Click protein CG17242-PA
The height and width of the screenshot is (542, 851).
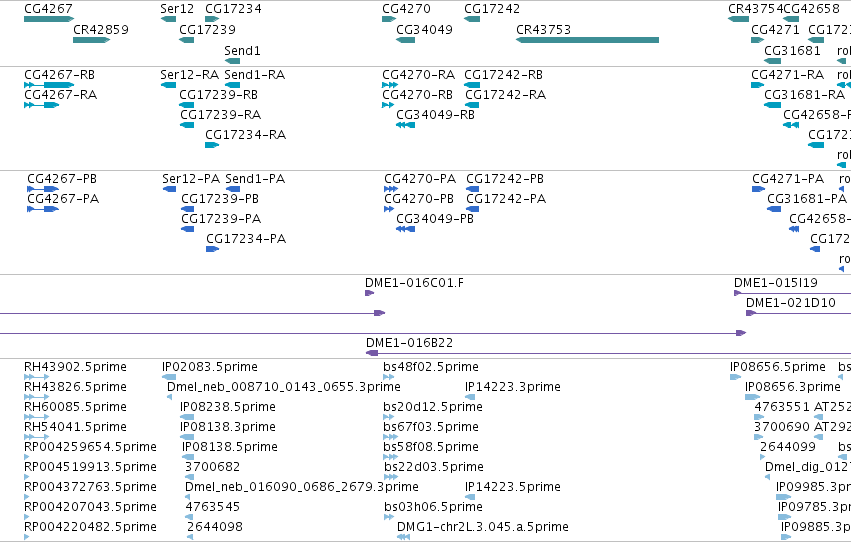pos(473,209)
